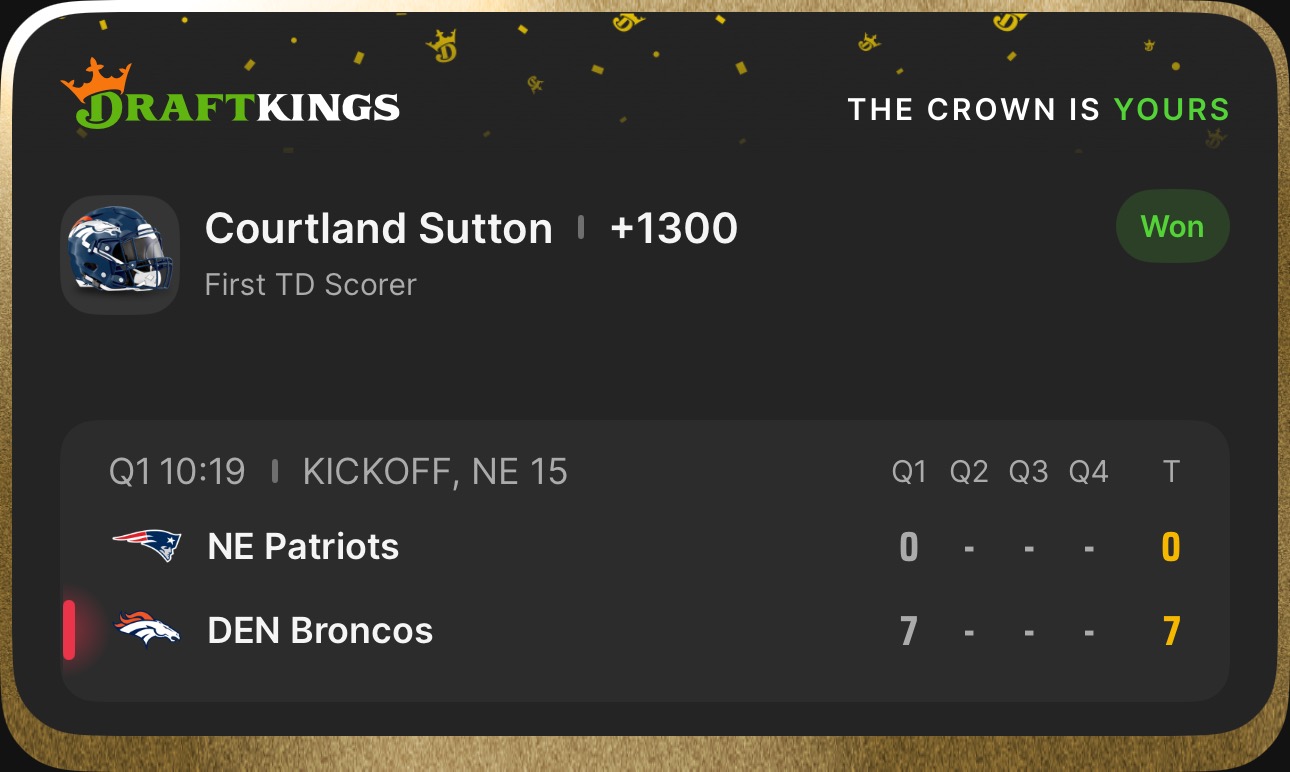1290x772 pixels.
Task: Click the KICKOFF, NE 15 status
Action: click(x=435, y=472)
